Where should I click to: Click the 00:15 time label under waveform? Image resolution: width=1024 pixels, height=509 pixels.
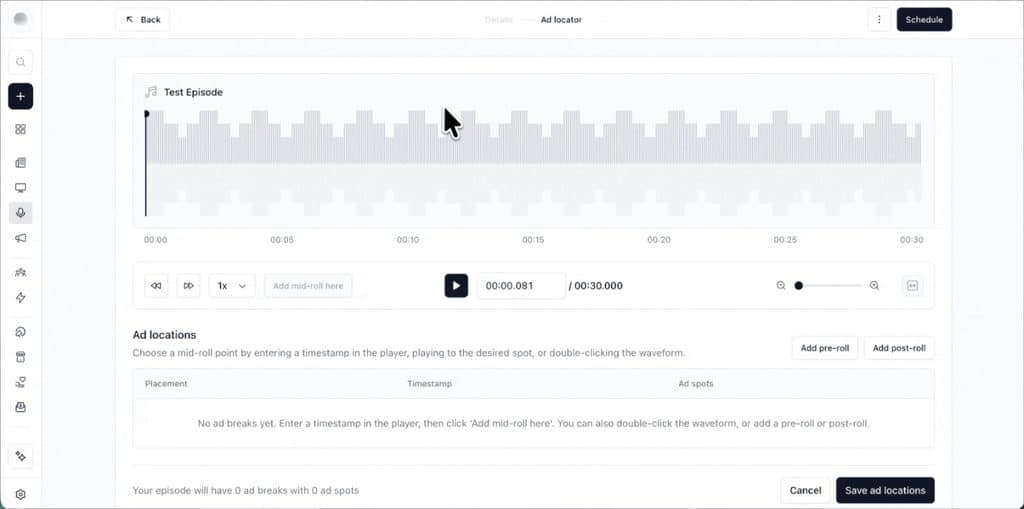pos(533,240)
